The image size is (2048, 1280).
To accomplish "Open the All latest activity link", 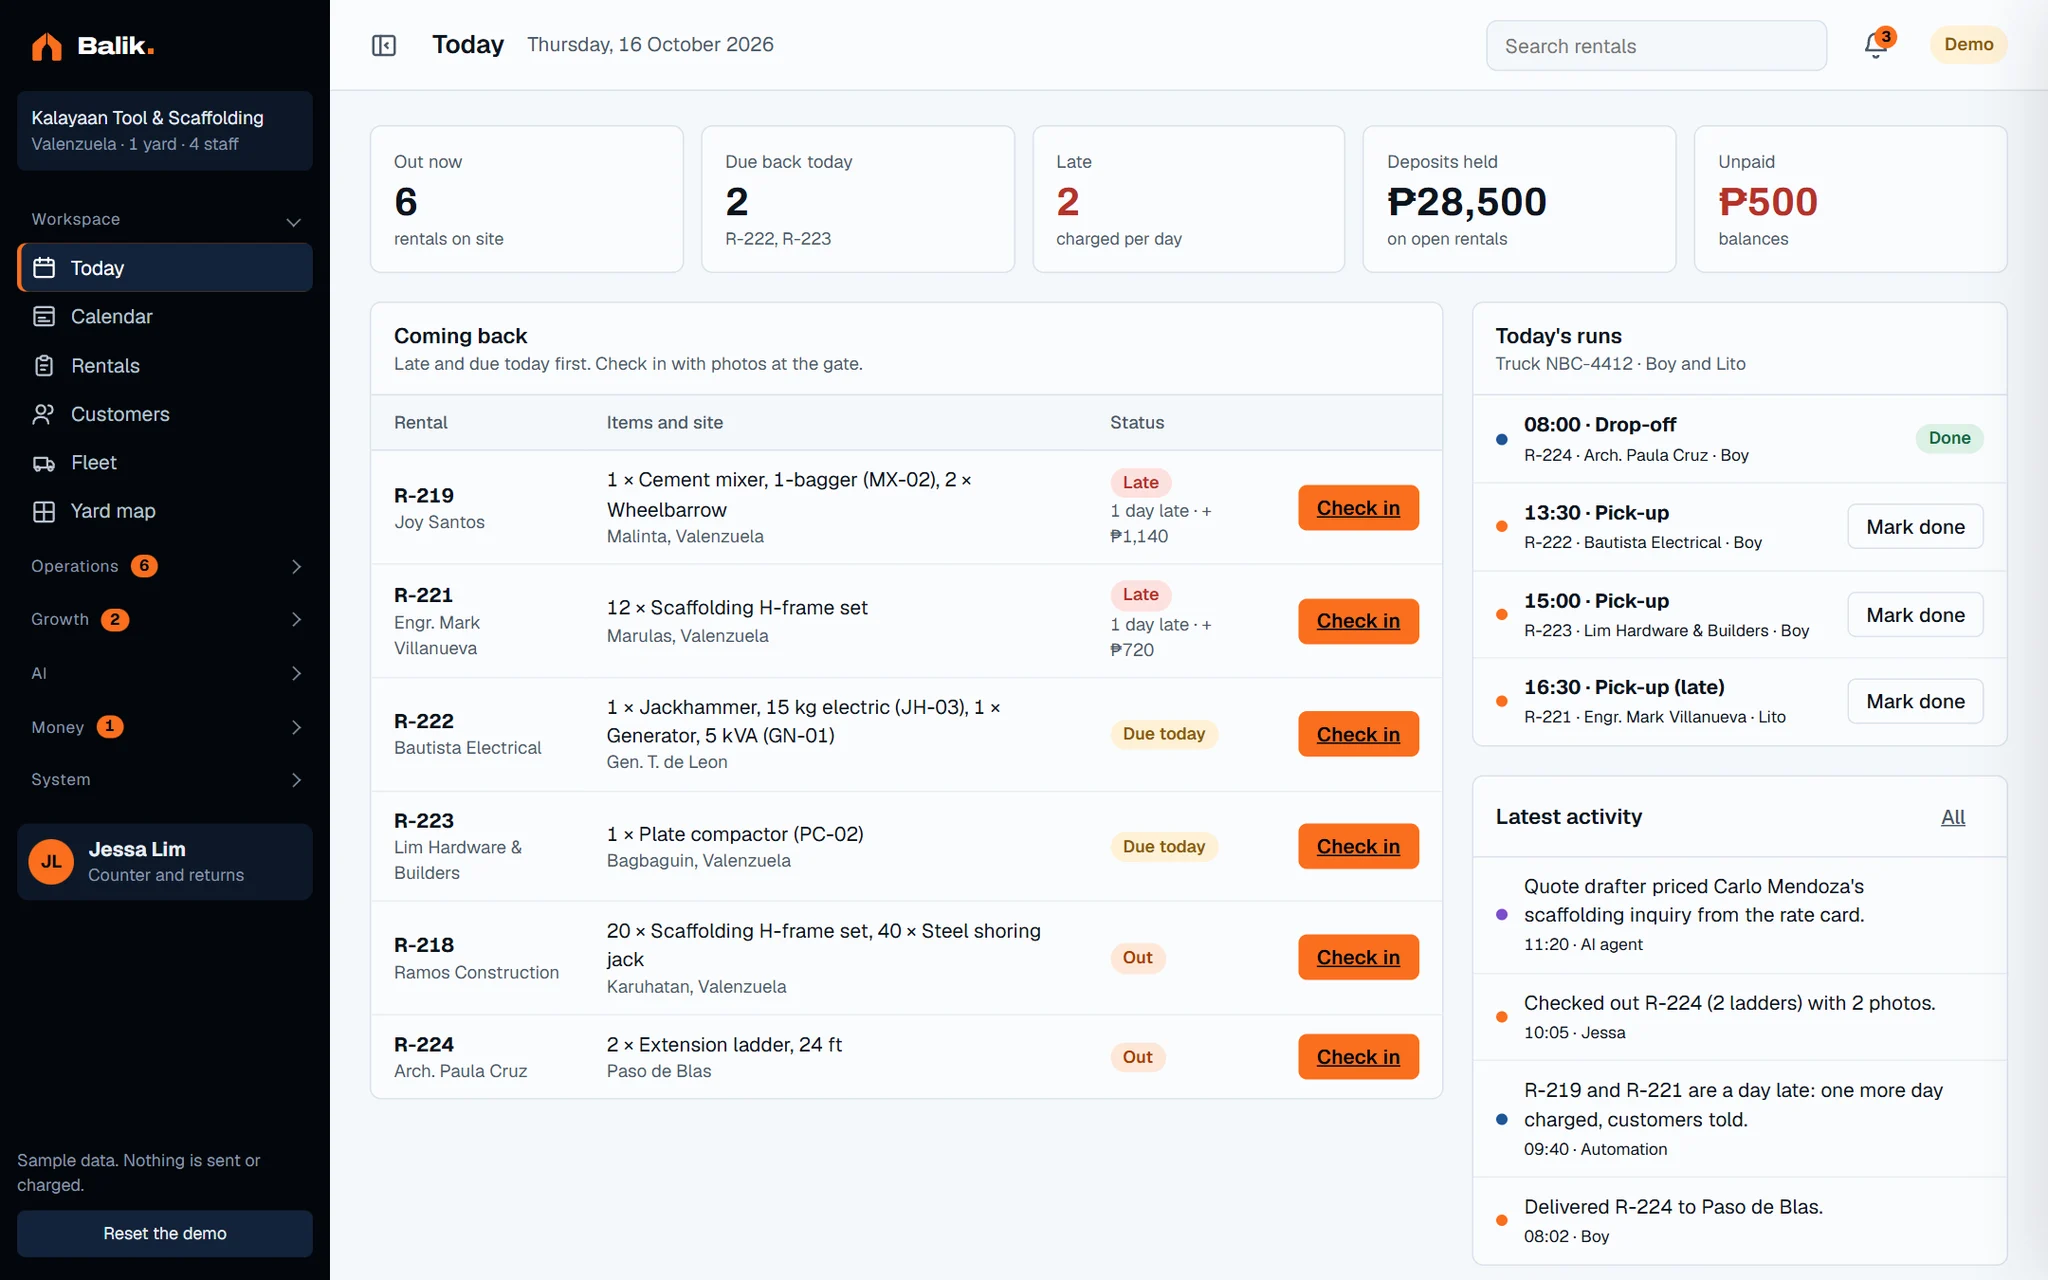I will coord(1953,817).
